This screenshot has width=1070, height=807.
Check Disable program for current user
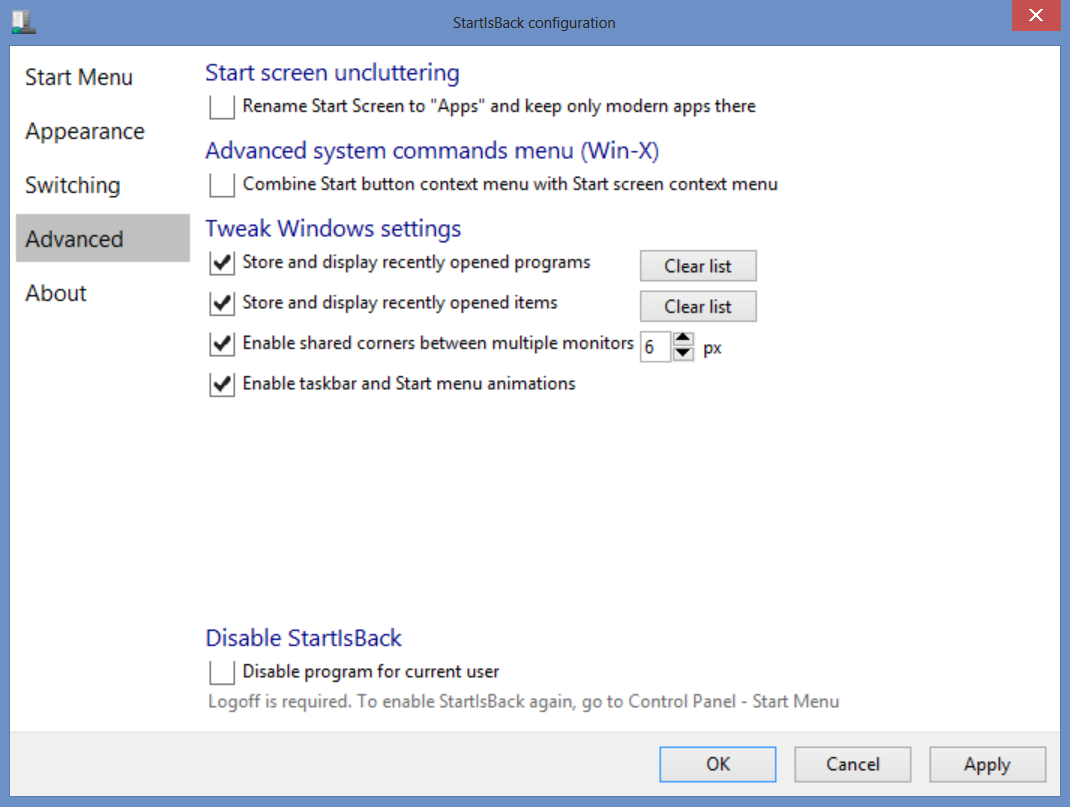222,672
